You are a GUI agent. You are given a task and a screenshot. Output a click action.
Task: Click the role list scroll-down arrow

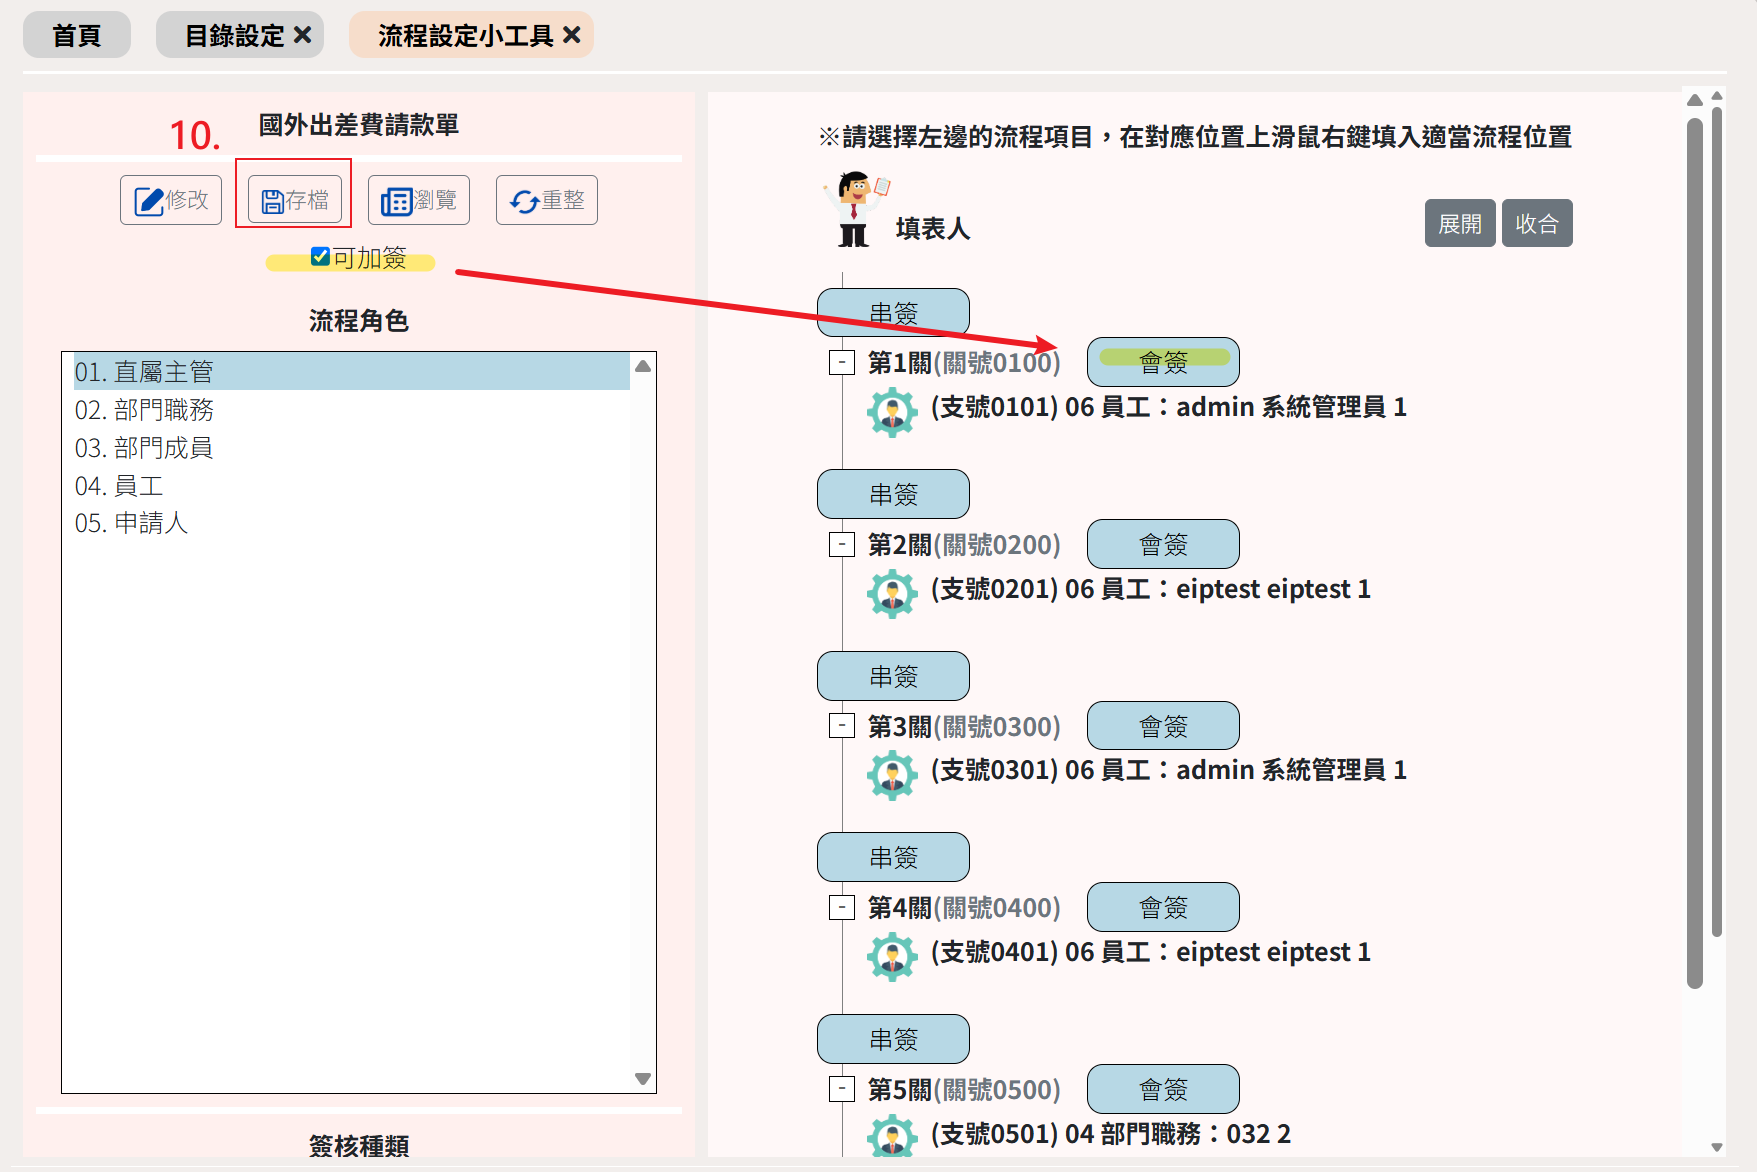[643, 1079]
